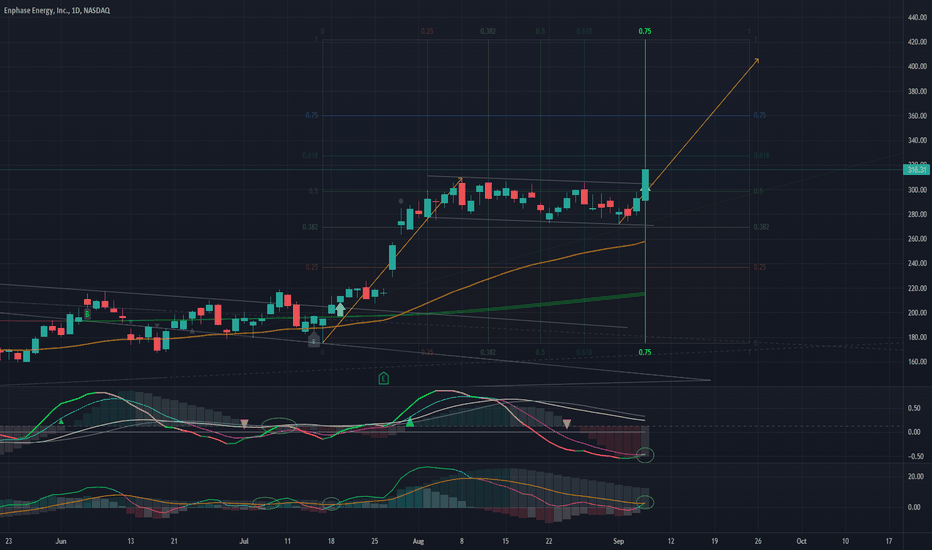
Task: Click the '26' date on the time axis
Action: [x=758, y=541]
